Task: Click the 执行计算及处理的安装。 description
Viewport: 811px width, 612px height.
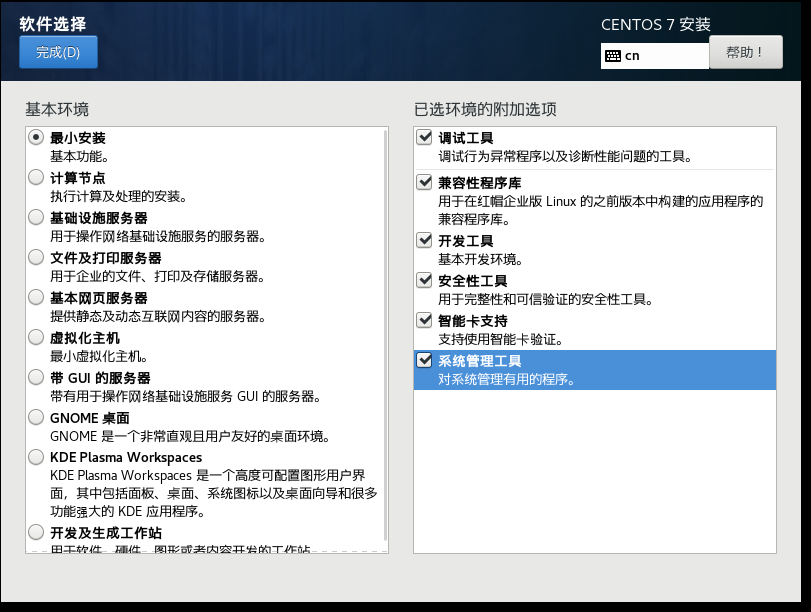Action: pyautogui.click(x=118, y=196)
